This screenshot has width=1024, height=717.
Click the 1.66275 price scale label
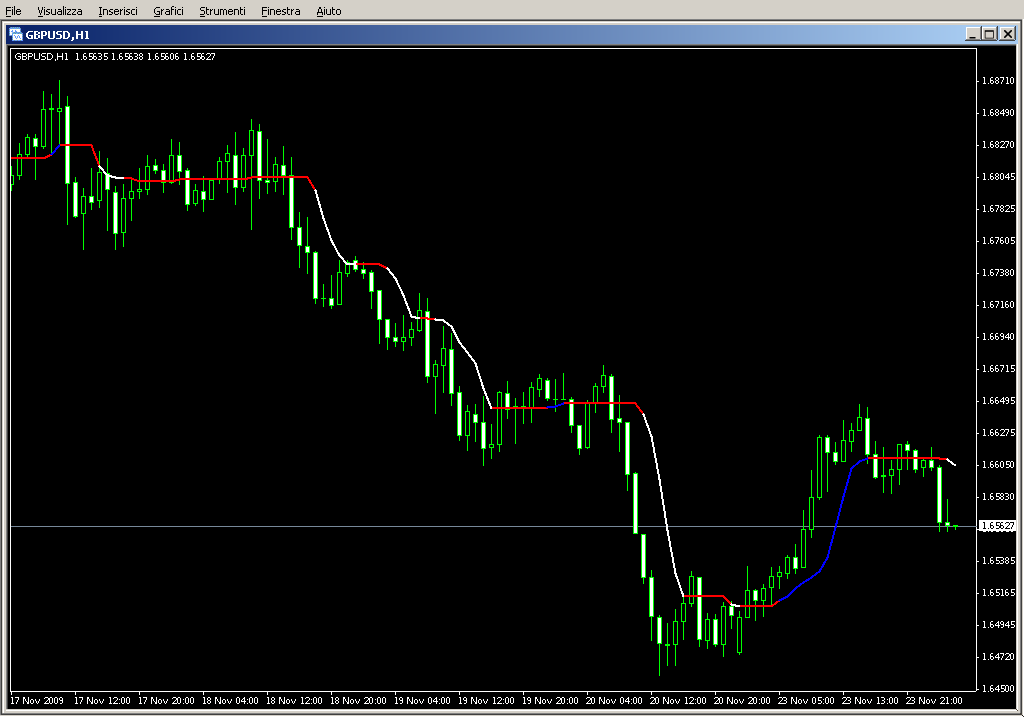(999, 433)
